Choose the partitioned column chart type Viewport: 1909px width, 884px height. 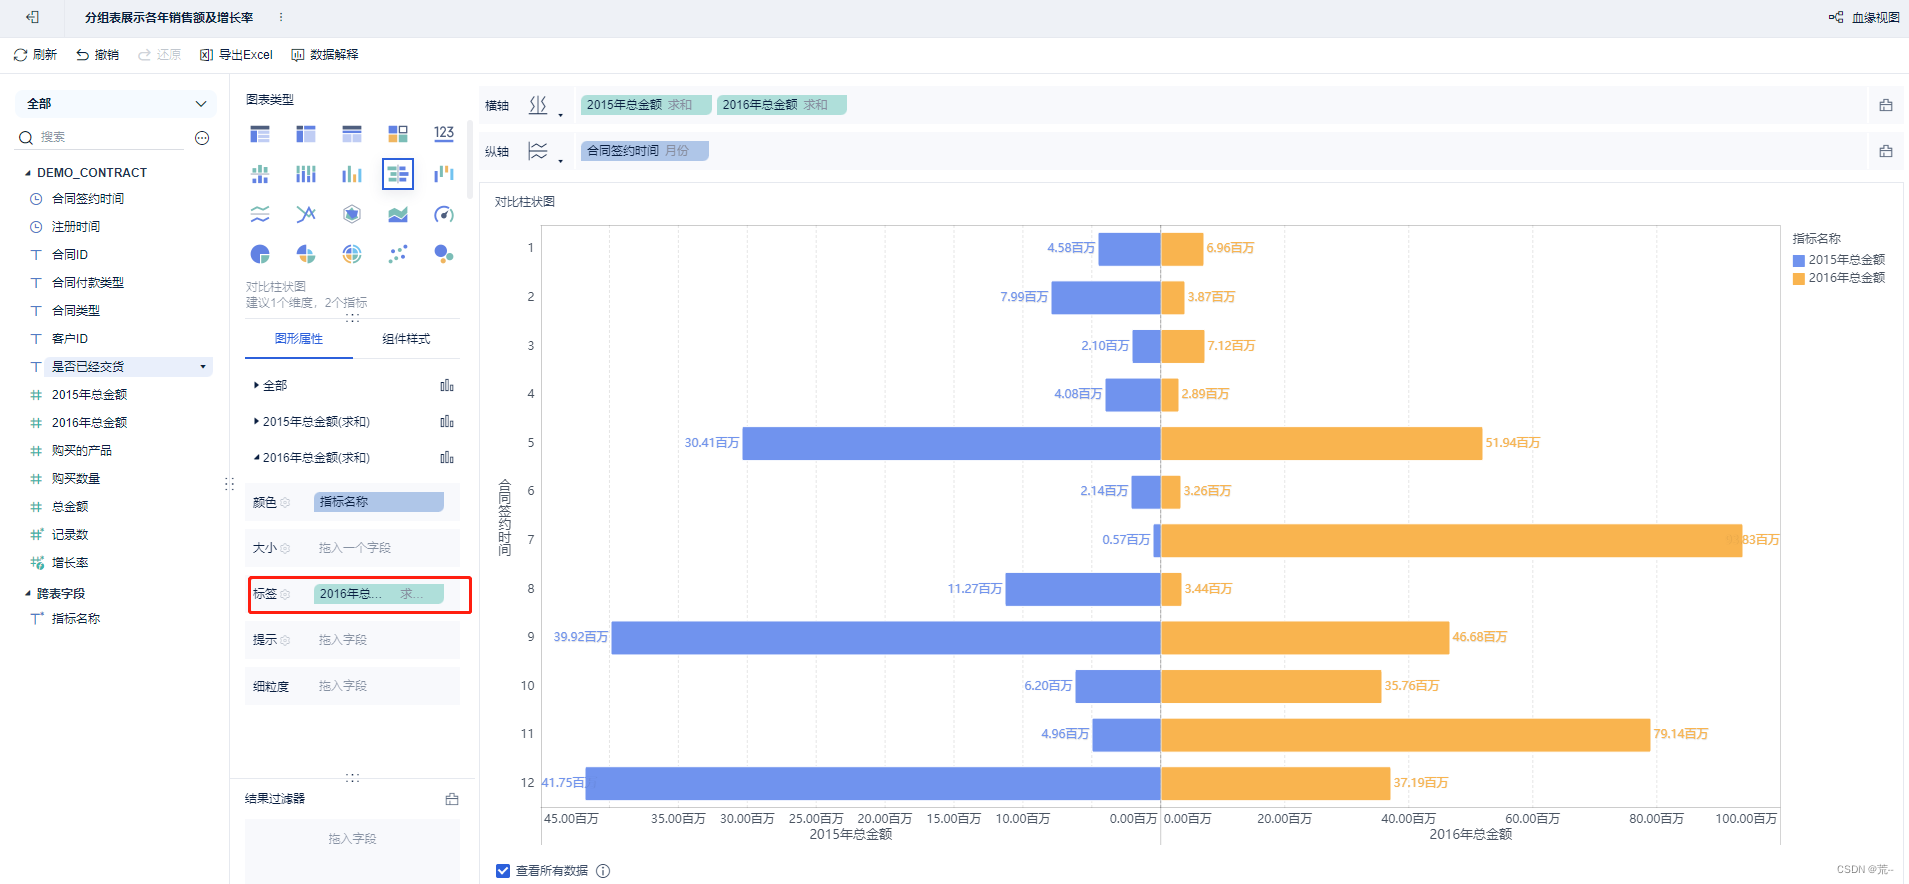(260, 174)
